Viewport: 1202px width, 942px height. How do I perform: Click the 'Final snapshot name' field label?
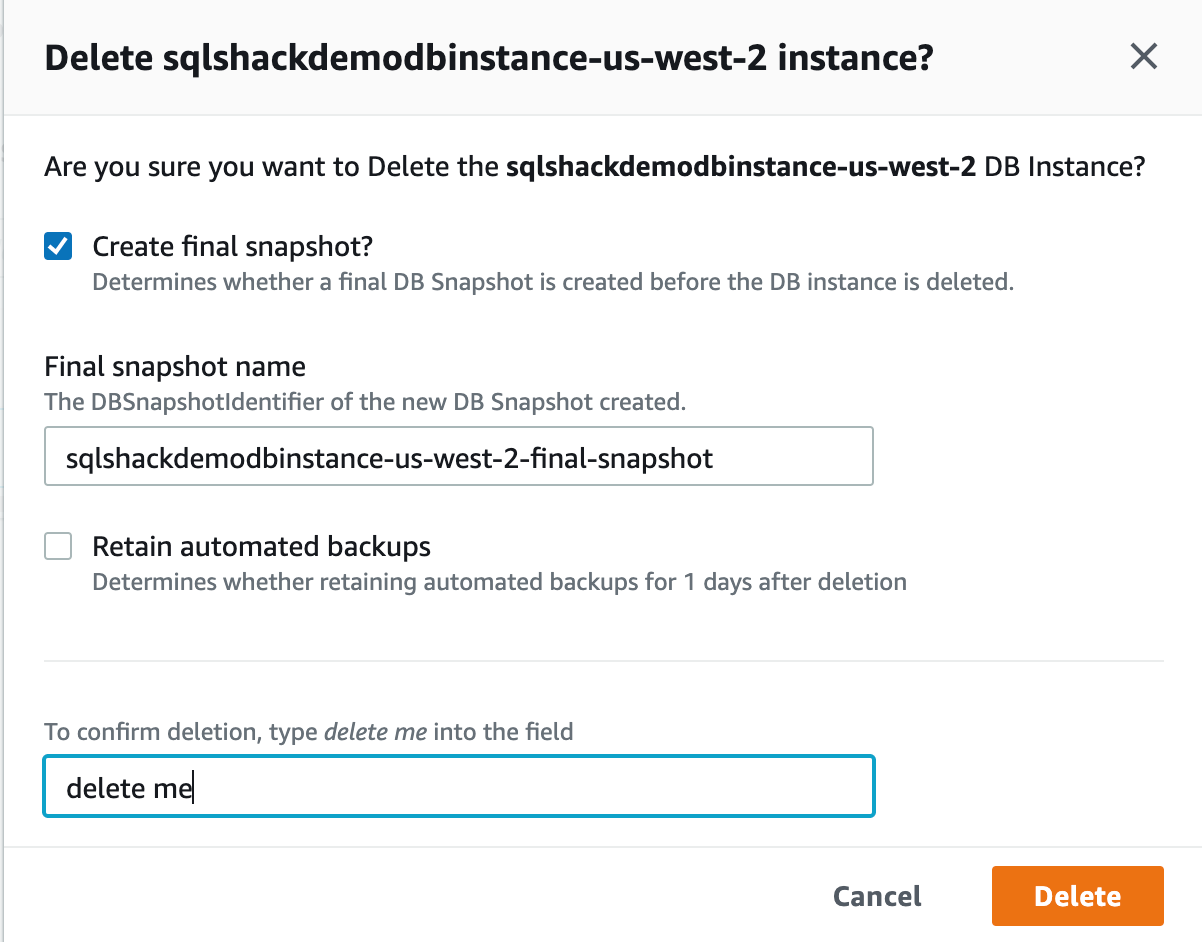pos(175,366)
